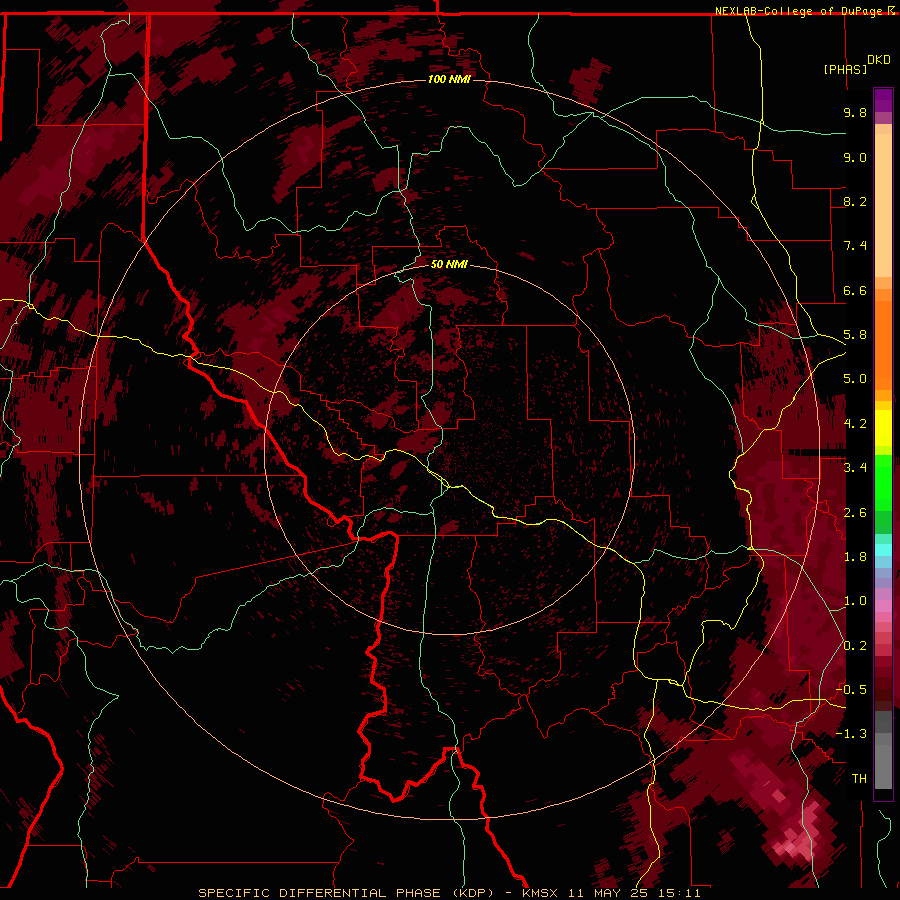Click the 9.8 value on color scale
The image size is (900, 900).
pyautogui.click(x=855, y=112)
